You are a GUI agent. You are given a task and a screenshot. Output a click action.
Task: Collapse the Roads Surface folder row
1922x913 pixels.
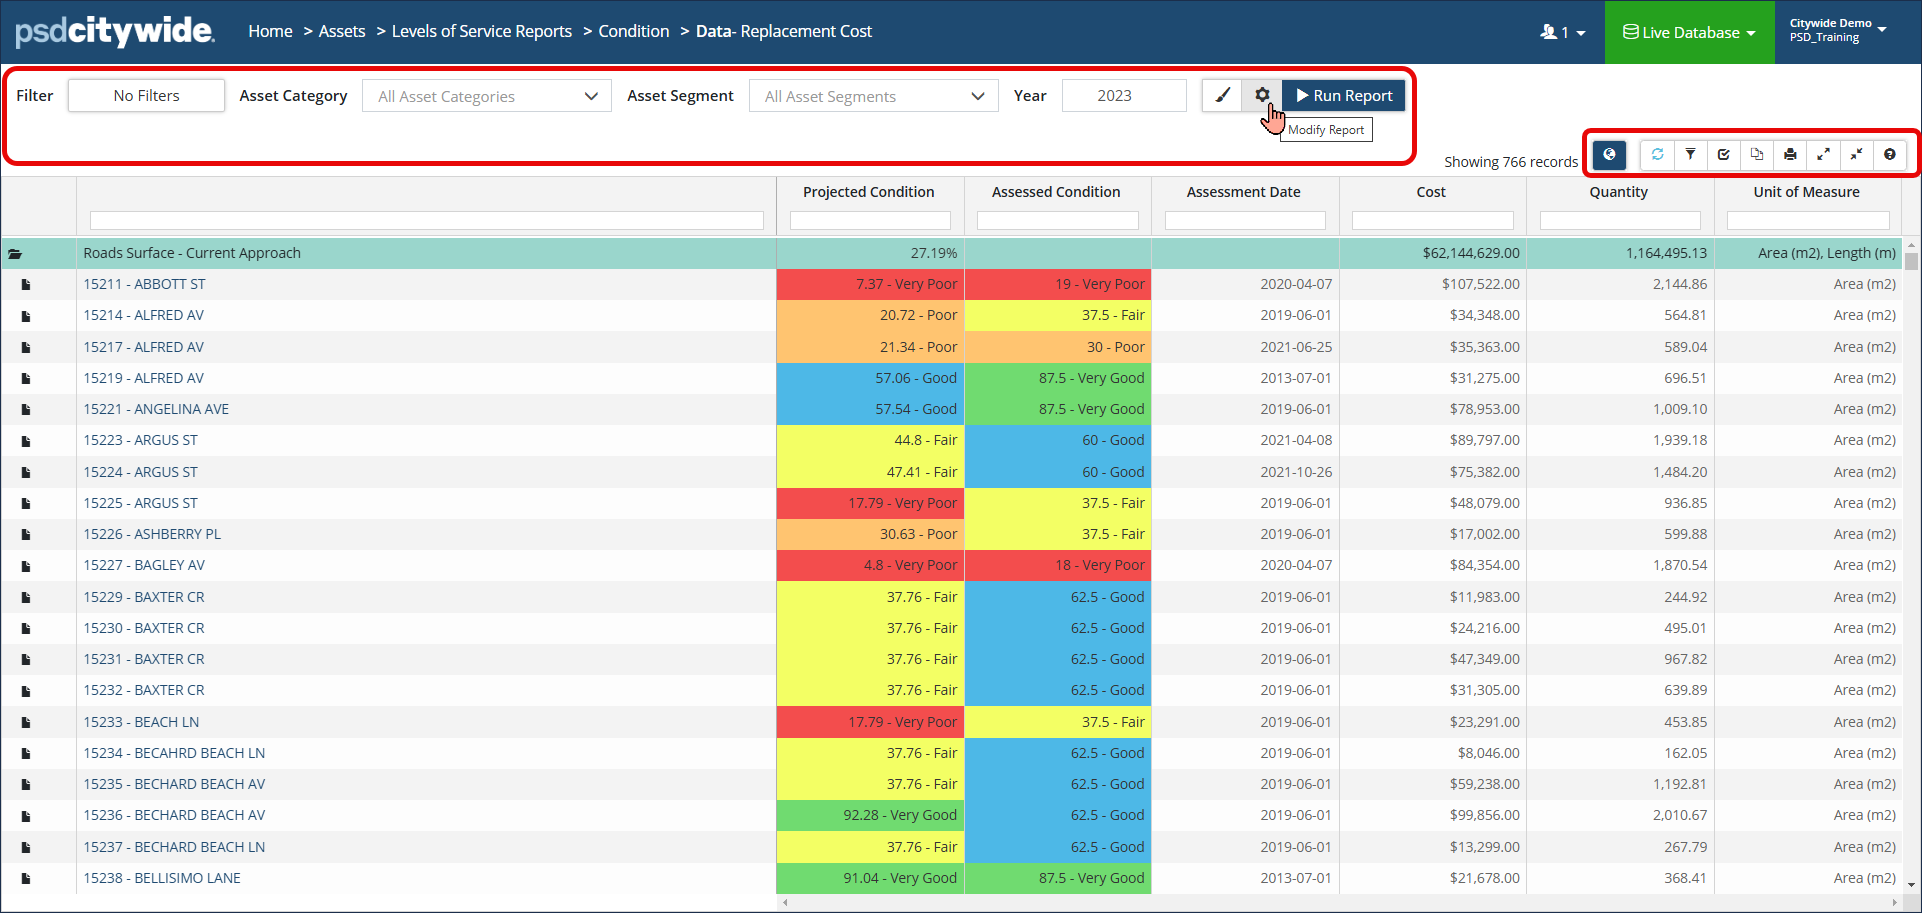click(x=15, y=254)
